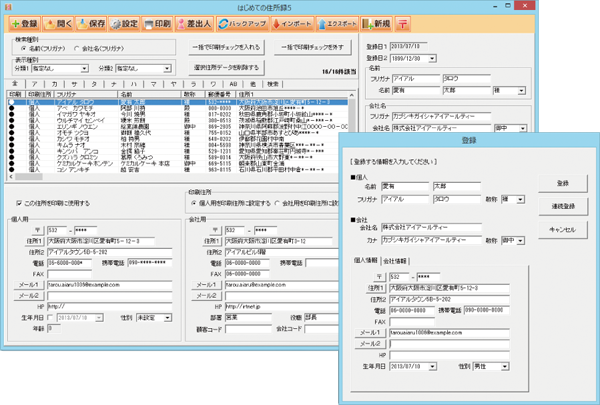Select 個人用を印刷住所に設定する radio button

coord(193,202)
